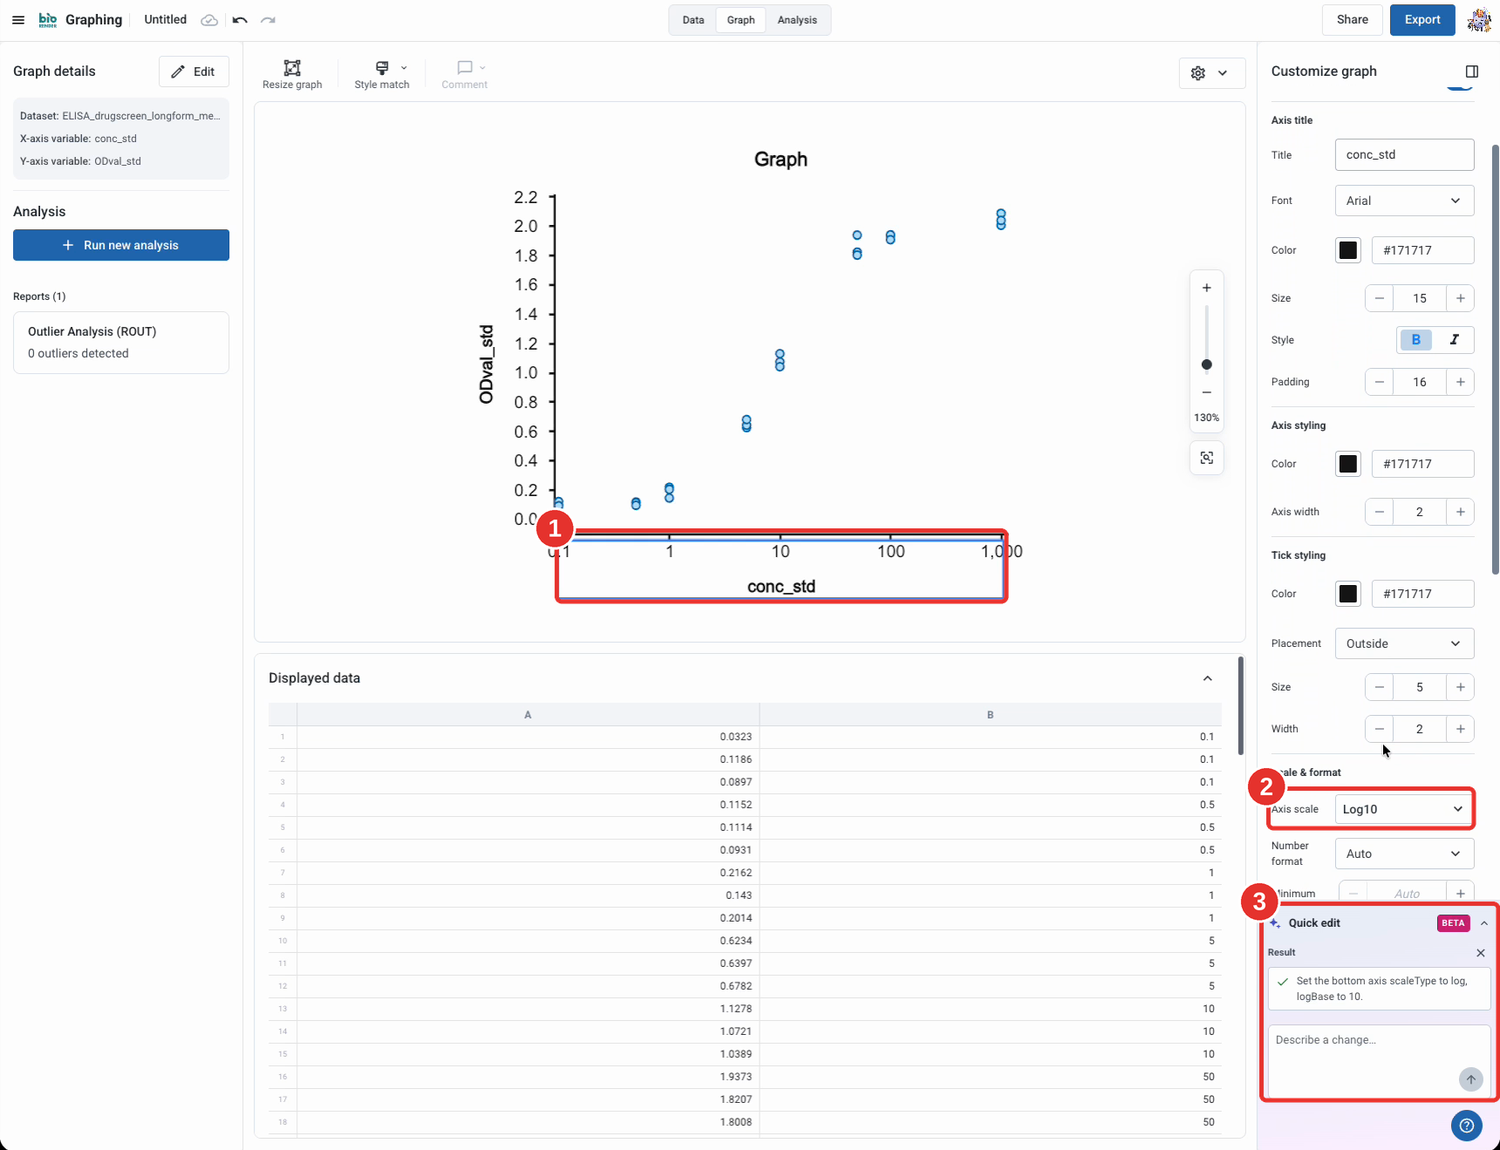Click the fit-to-screen graph icon

tap(1207, 458)
